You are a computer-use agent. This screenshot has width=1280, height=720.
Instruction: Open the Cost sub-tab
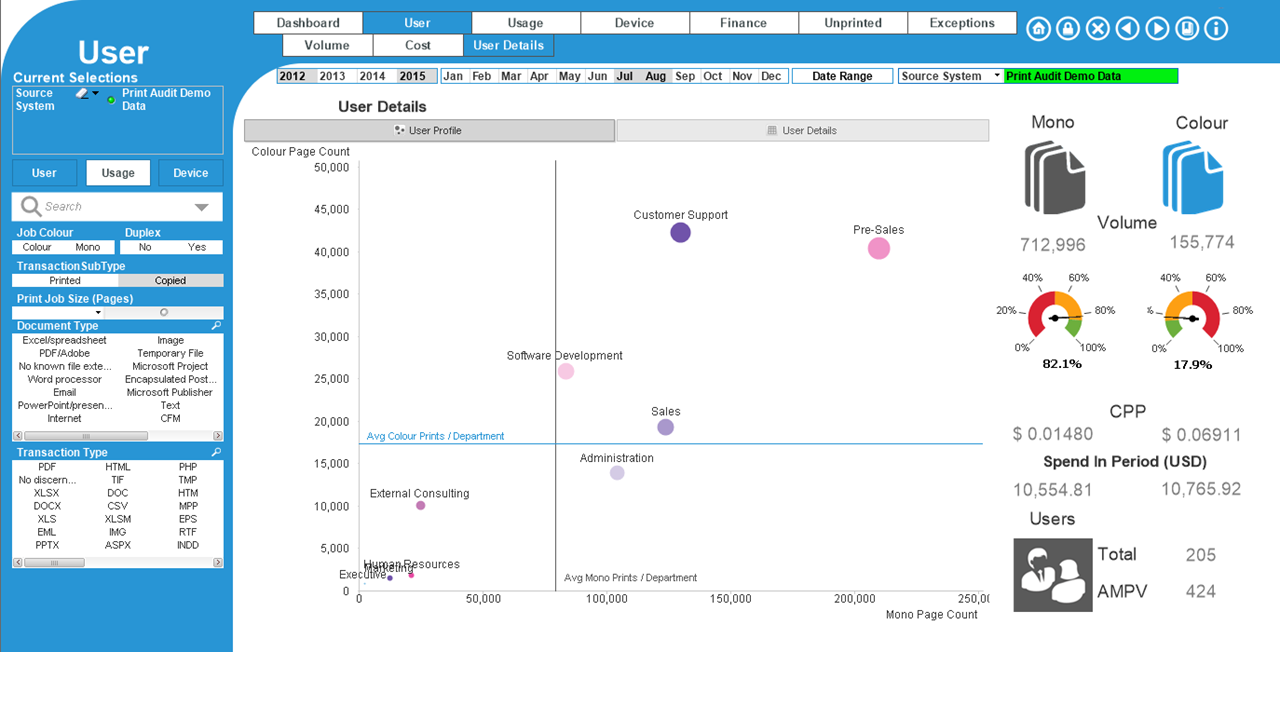coord(418,45)
